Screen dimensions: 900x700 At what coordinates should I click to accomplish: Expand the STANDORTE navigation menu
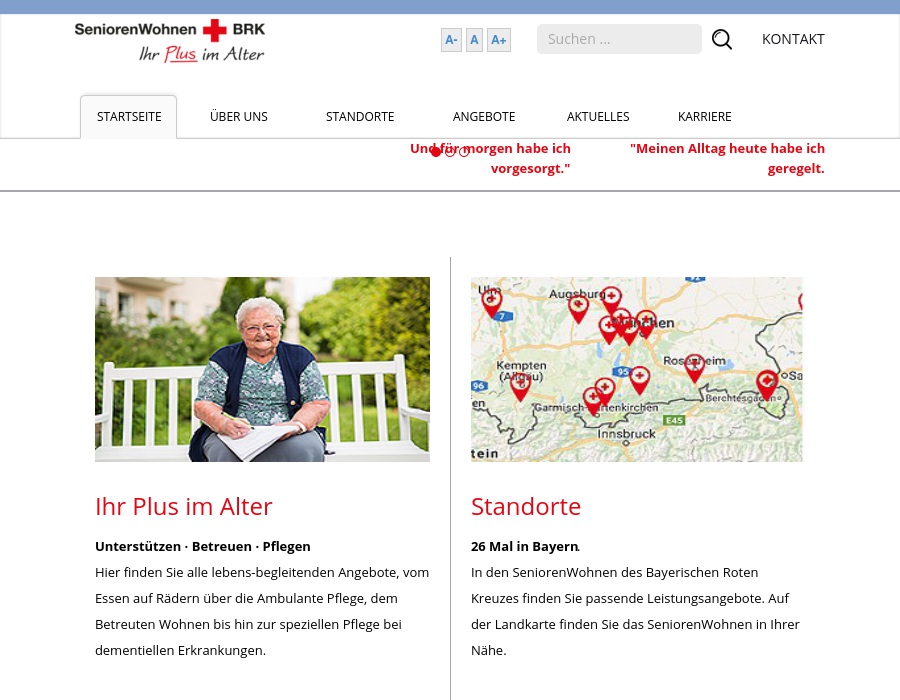359,116
